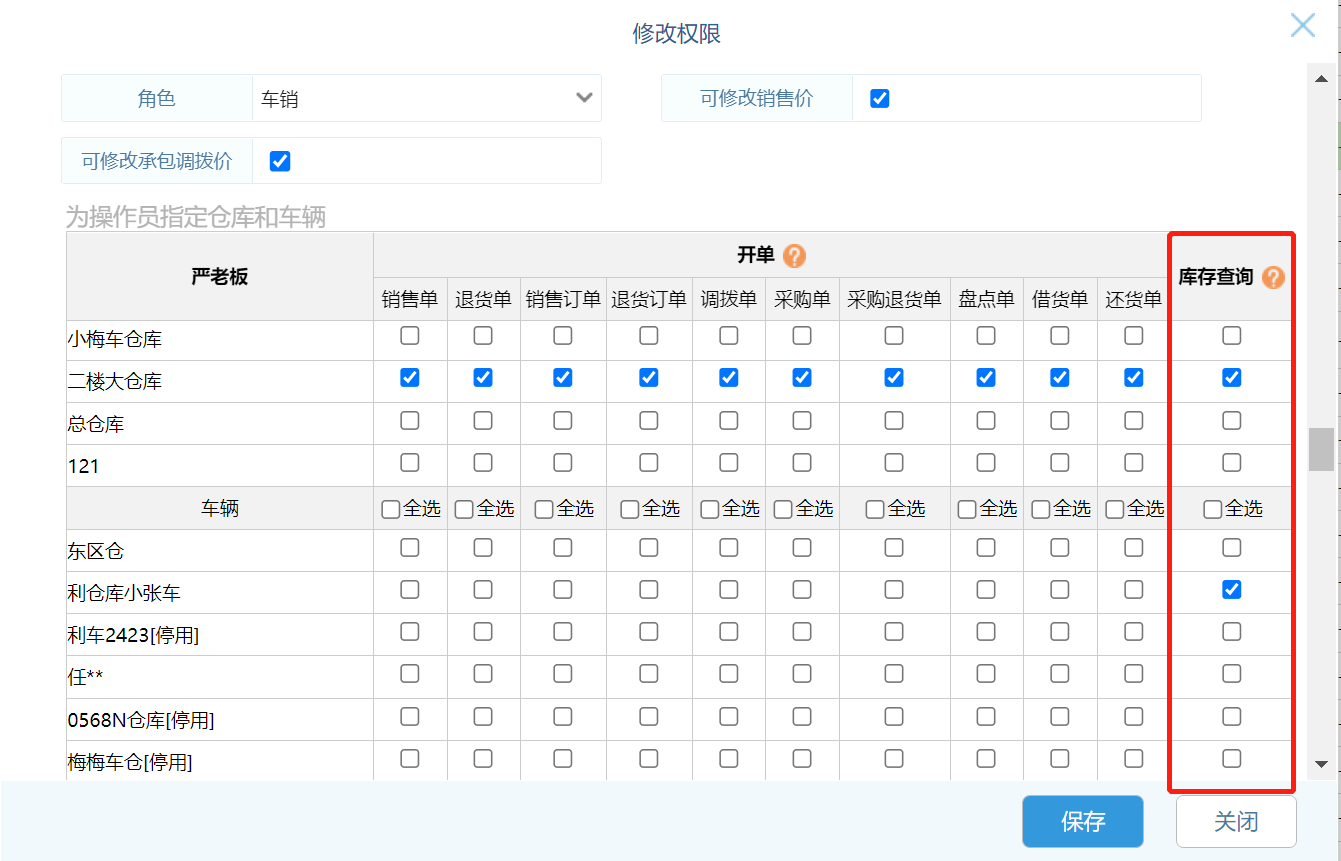Viewport: 1341px width, 861px height.
Task: Check 还货单 for 梅梅车仓[停用]
Action: coord(1134,758)
